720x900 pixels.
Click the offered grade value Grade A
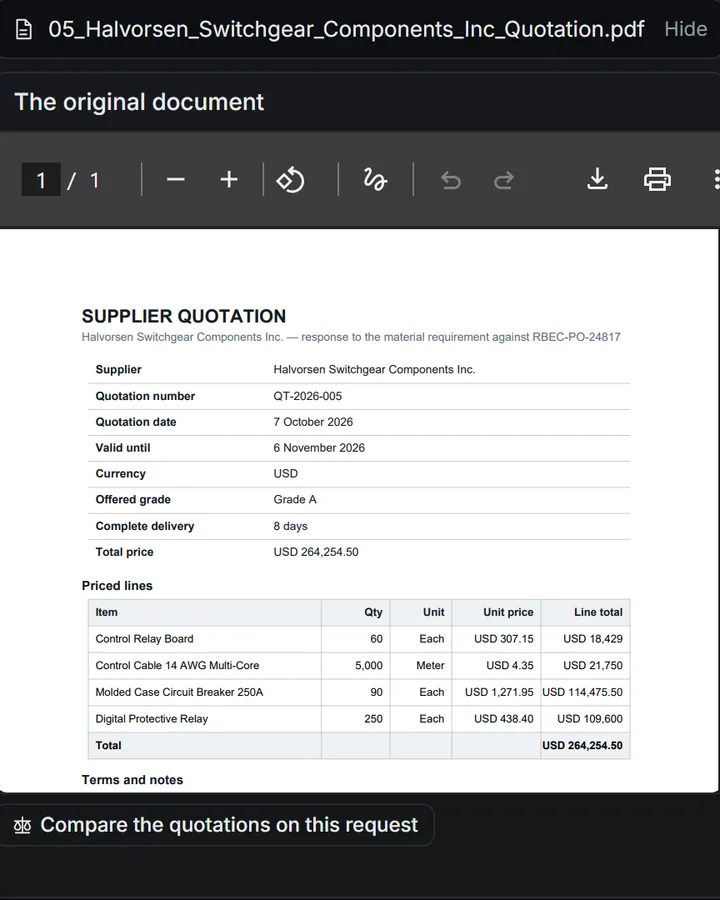[x=295, y=499]
